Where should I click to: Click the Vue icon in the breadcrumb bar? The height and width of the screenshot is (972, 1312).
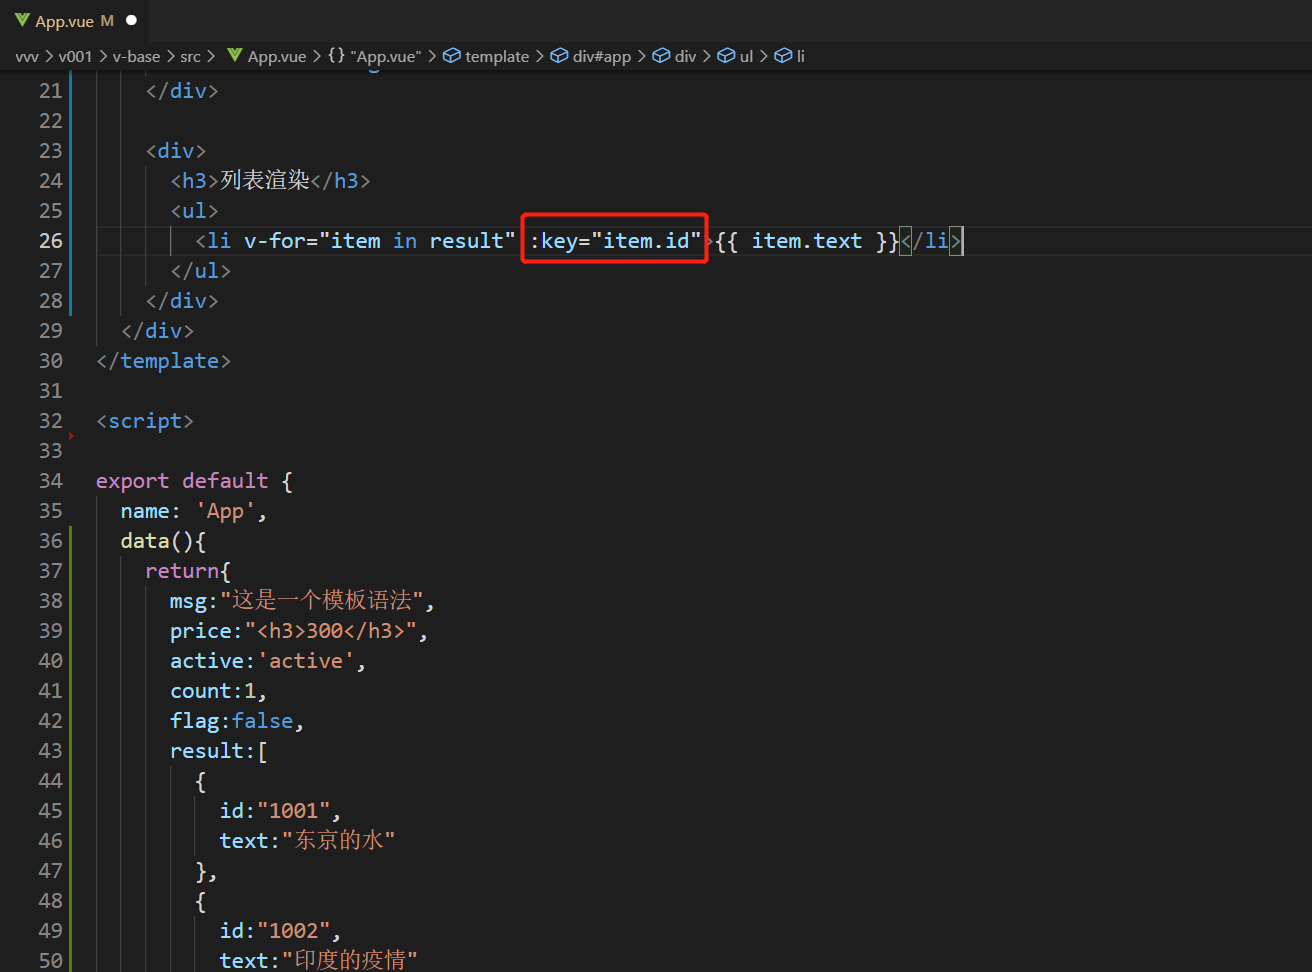[235, 55]
